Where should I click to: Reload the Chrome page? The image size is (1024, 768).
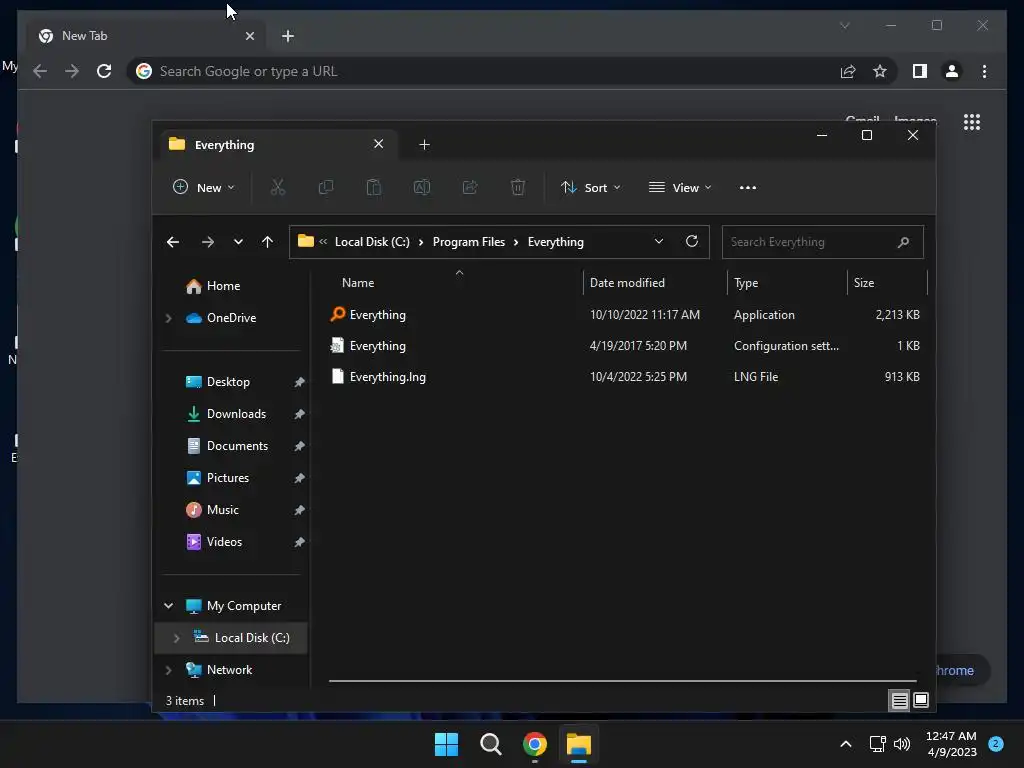click(104, 71)
